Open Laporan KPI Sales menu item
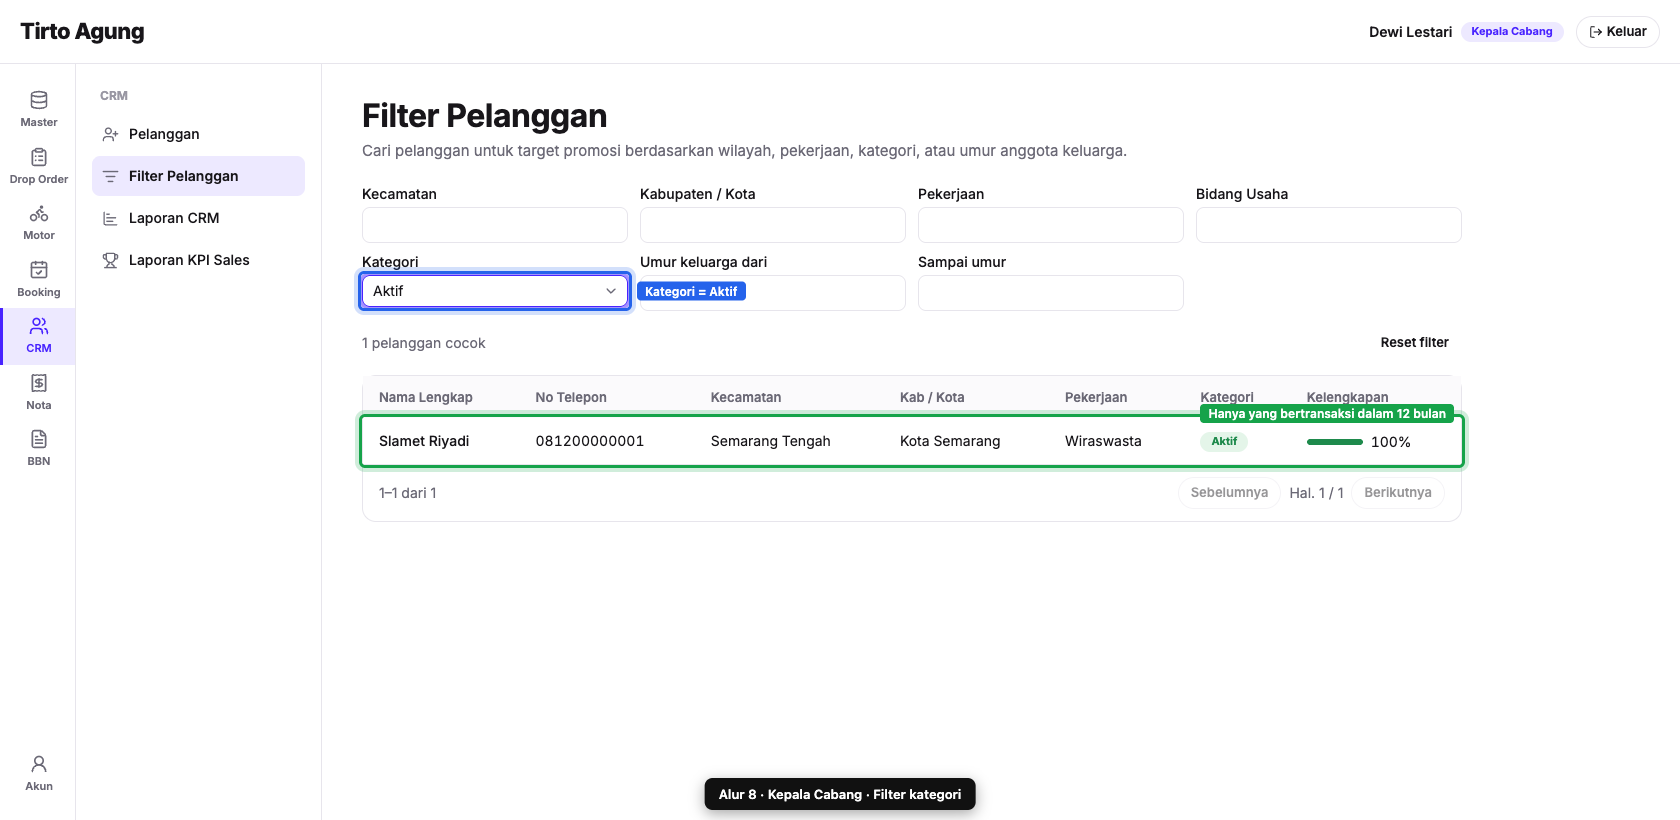Viewport: 1680px width, 820px height. (x=198, y=260)
